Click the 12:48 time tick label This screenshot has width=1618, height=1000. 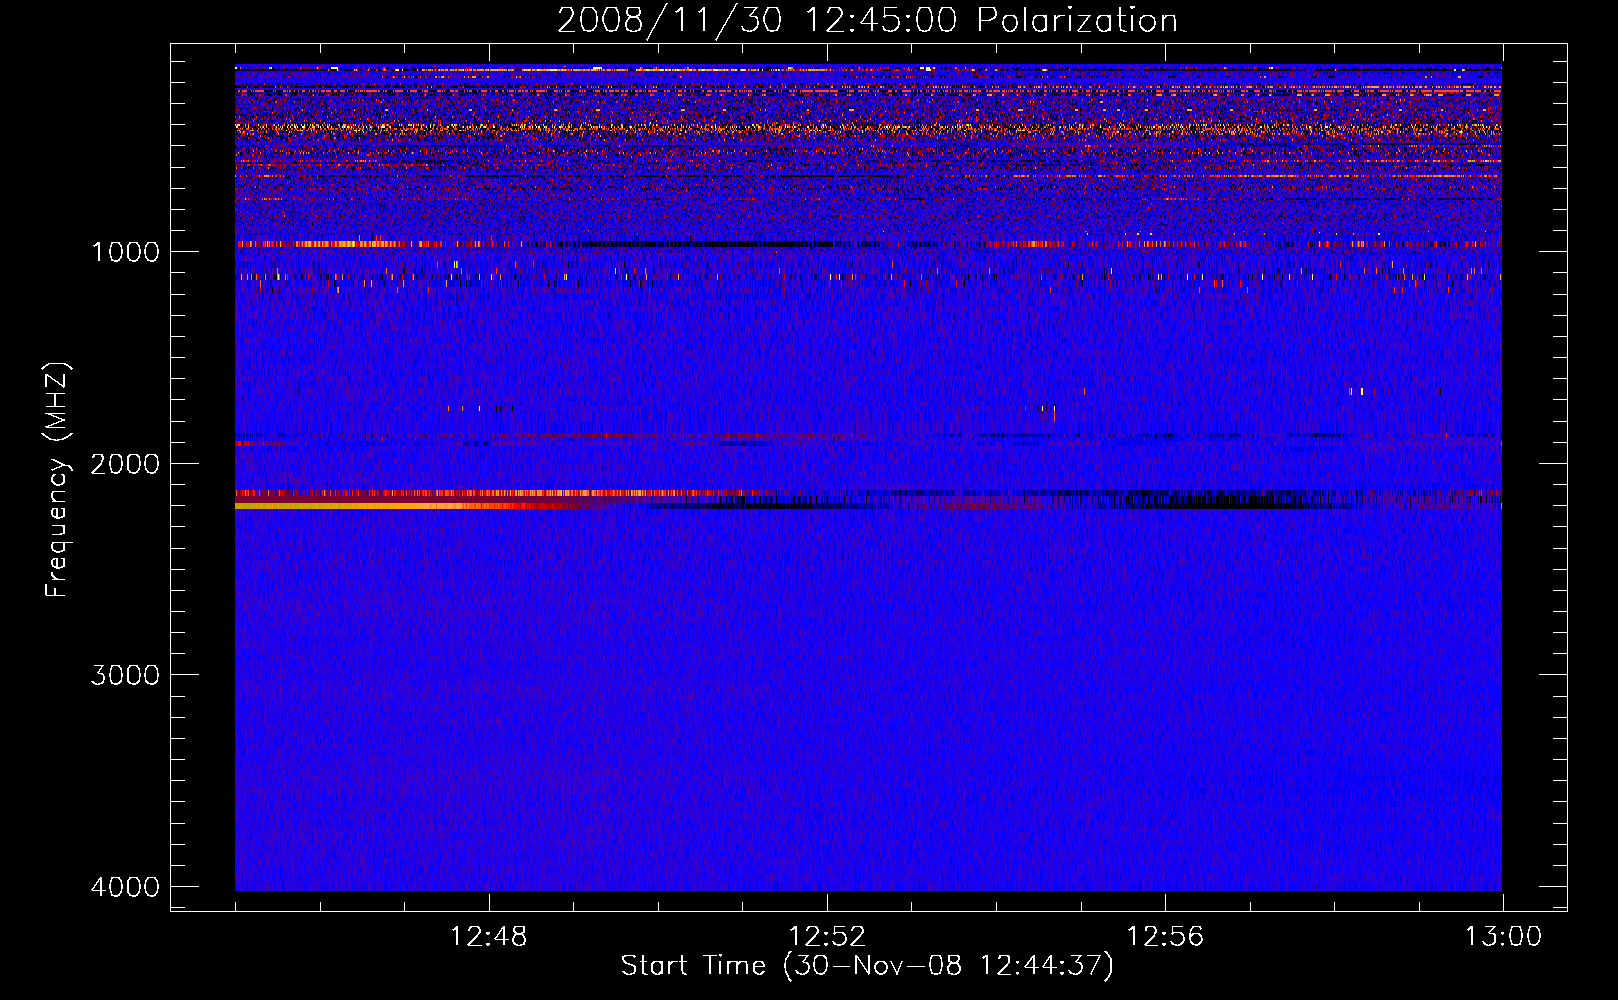[x=489, y=937]
